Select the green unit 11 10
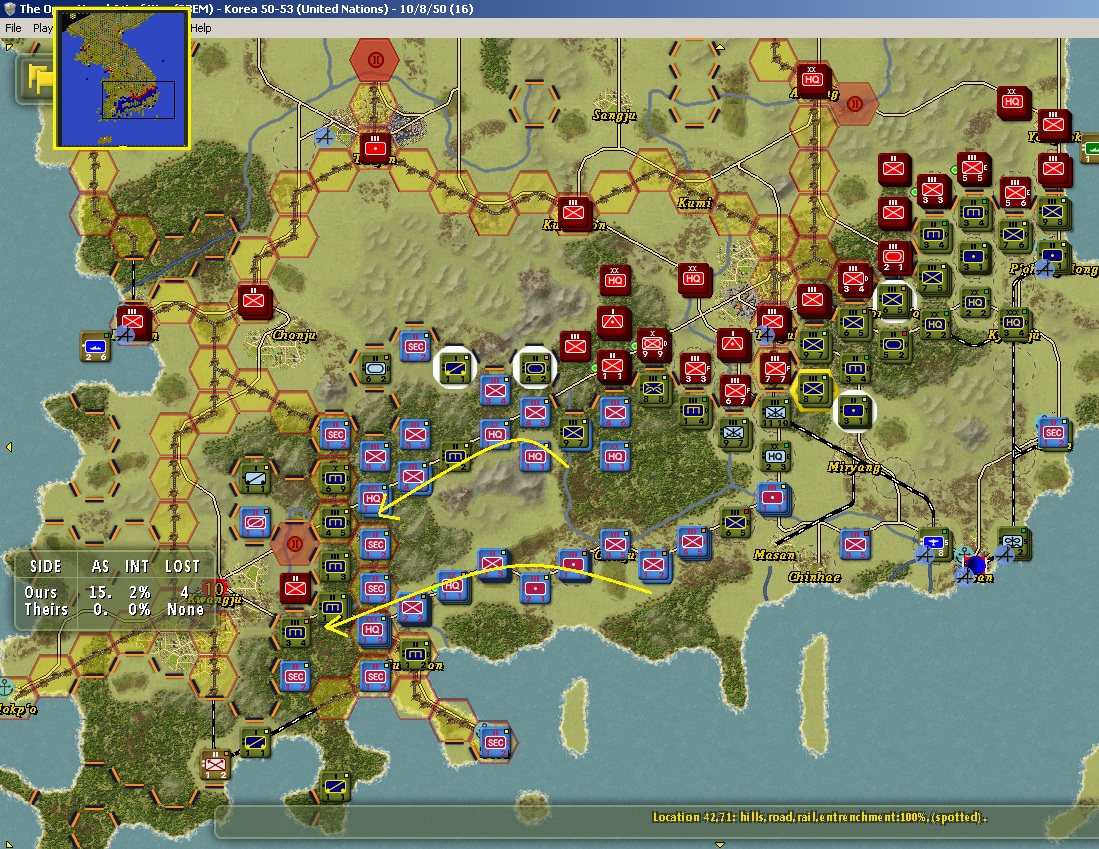Screen dimensions: 1099x849 [774, 412]
